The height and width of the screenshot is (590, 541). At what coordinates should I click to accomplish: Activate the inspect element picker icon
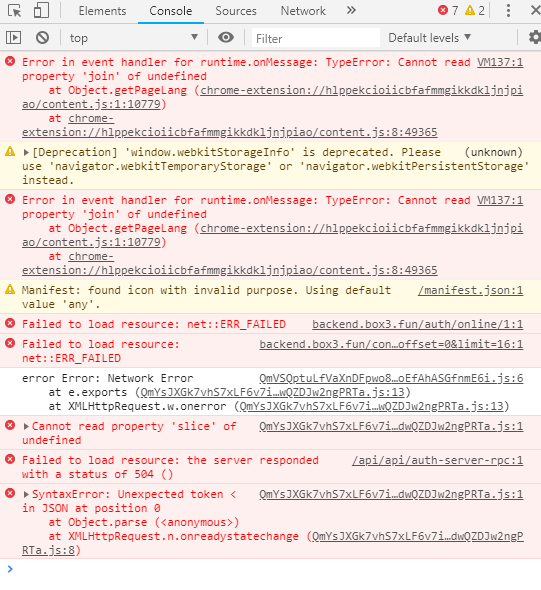15,11
